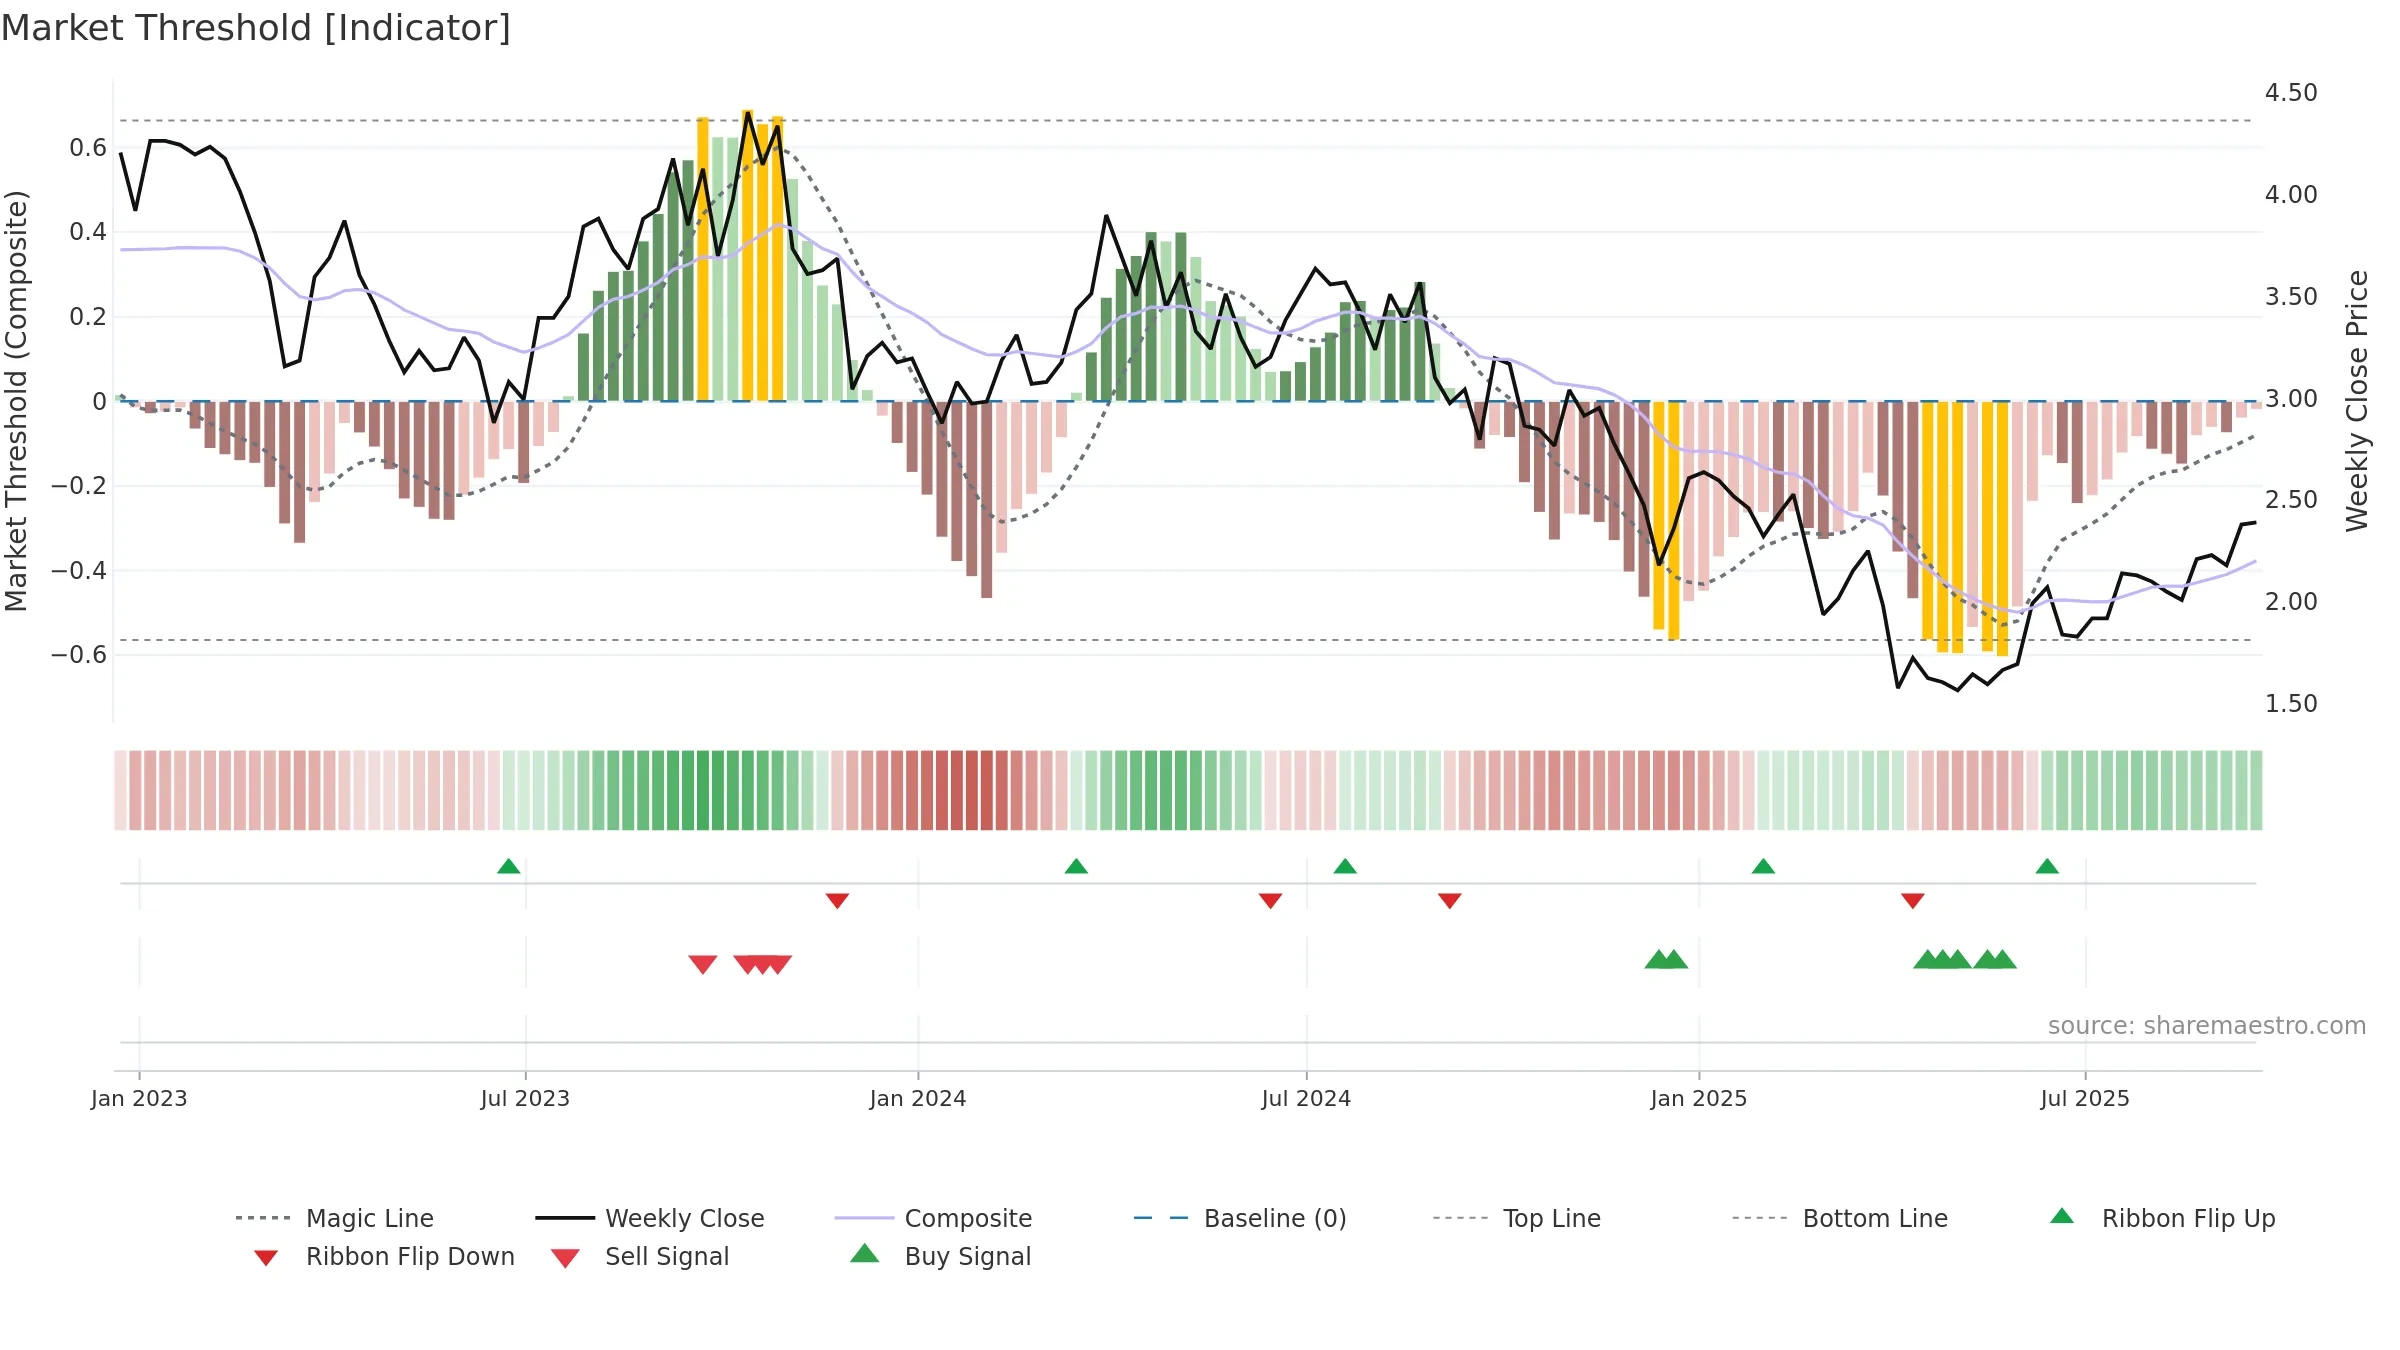The image size is (2400, 1350).
Task: Click the −0.6 left axis tick label
Action: 79,655
